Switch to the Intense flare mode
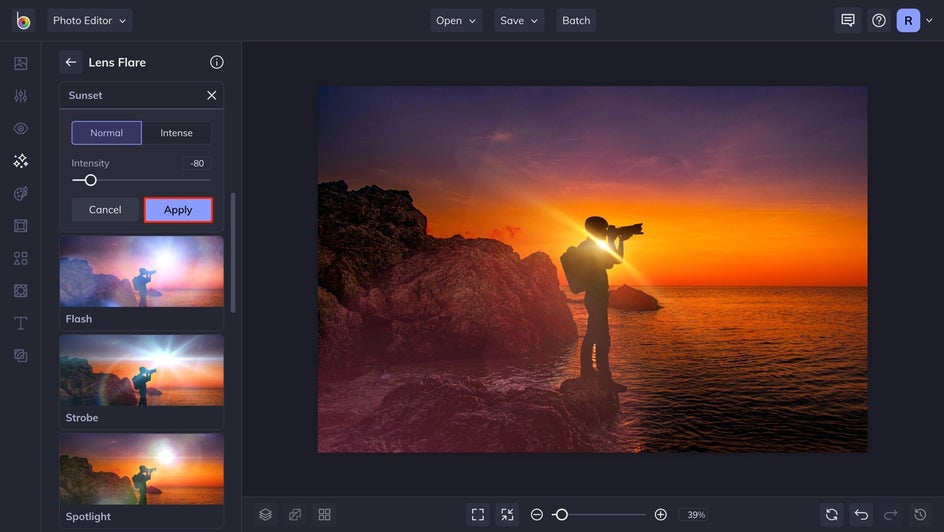The image size is (944, 532). click(x=176, y=133)
